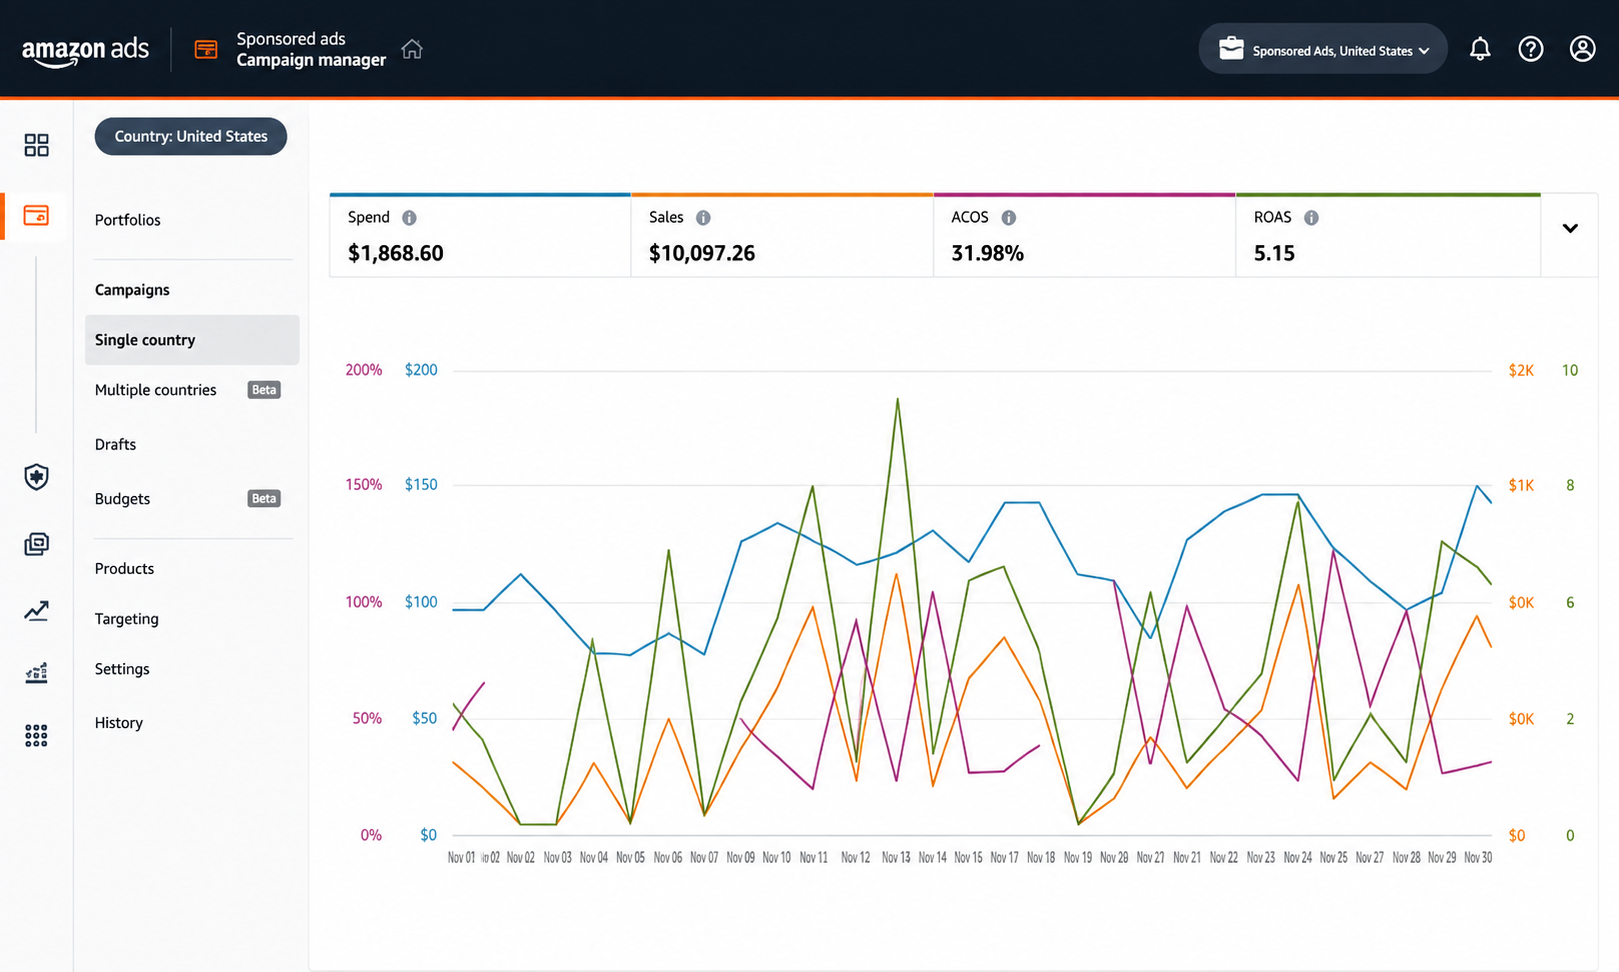Click the $150 spend axis label
This screenshot has width=1619, height=972.
(421, 485)
